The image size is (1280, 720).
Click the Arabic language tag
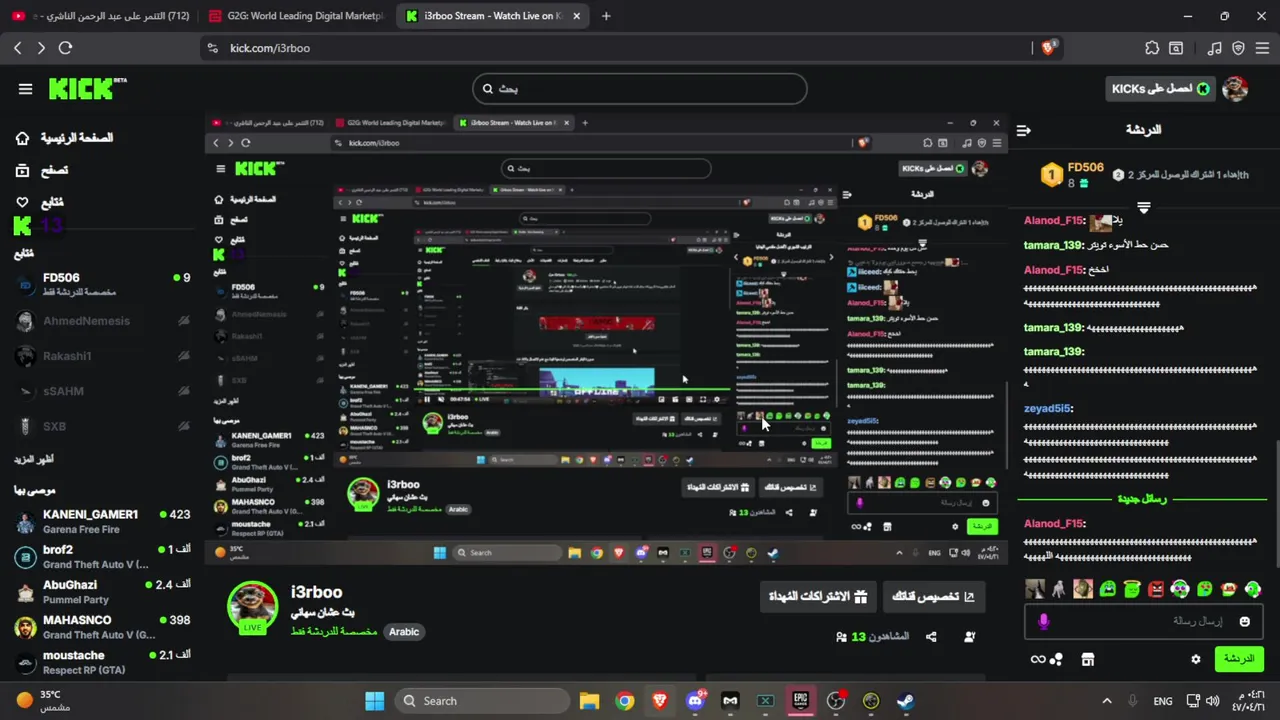pos(404,632)
